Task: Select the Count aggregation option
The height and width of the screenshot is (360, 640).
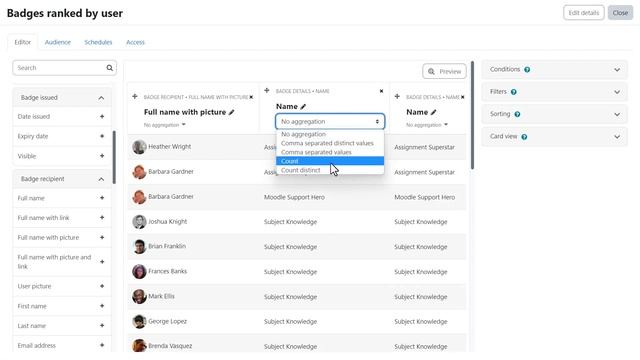Action: pyautogui.click(x=330, y=161)
